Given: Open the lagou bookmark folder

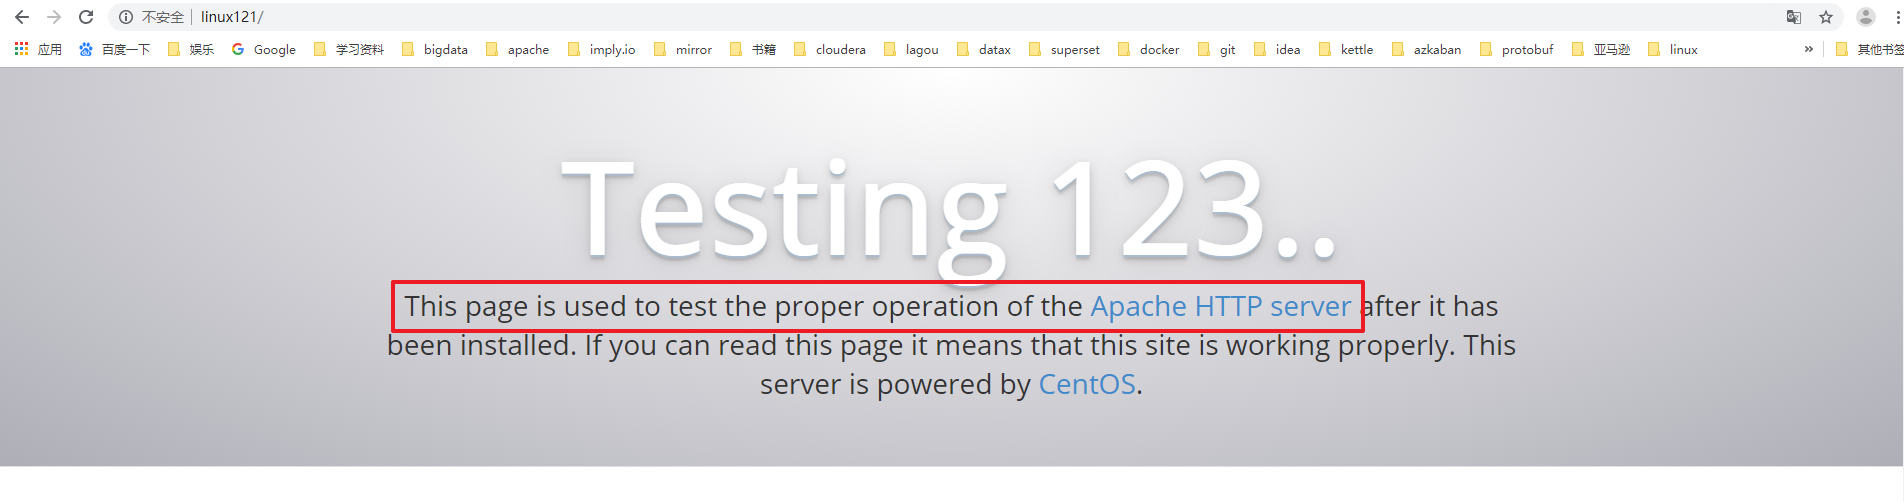Looking at the screenshot, I should pyautogui.click(x=911, y=49).
